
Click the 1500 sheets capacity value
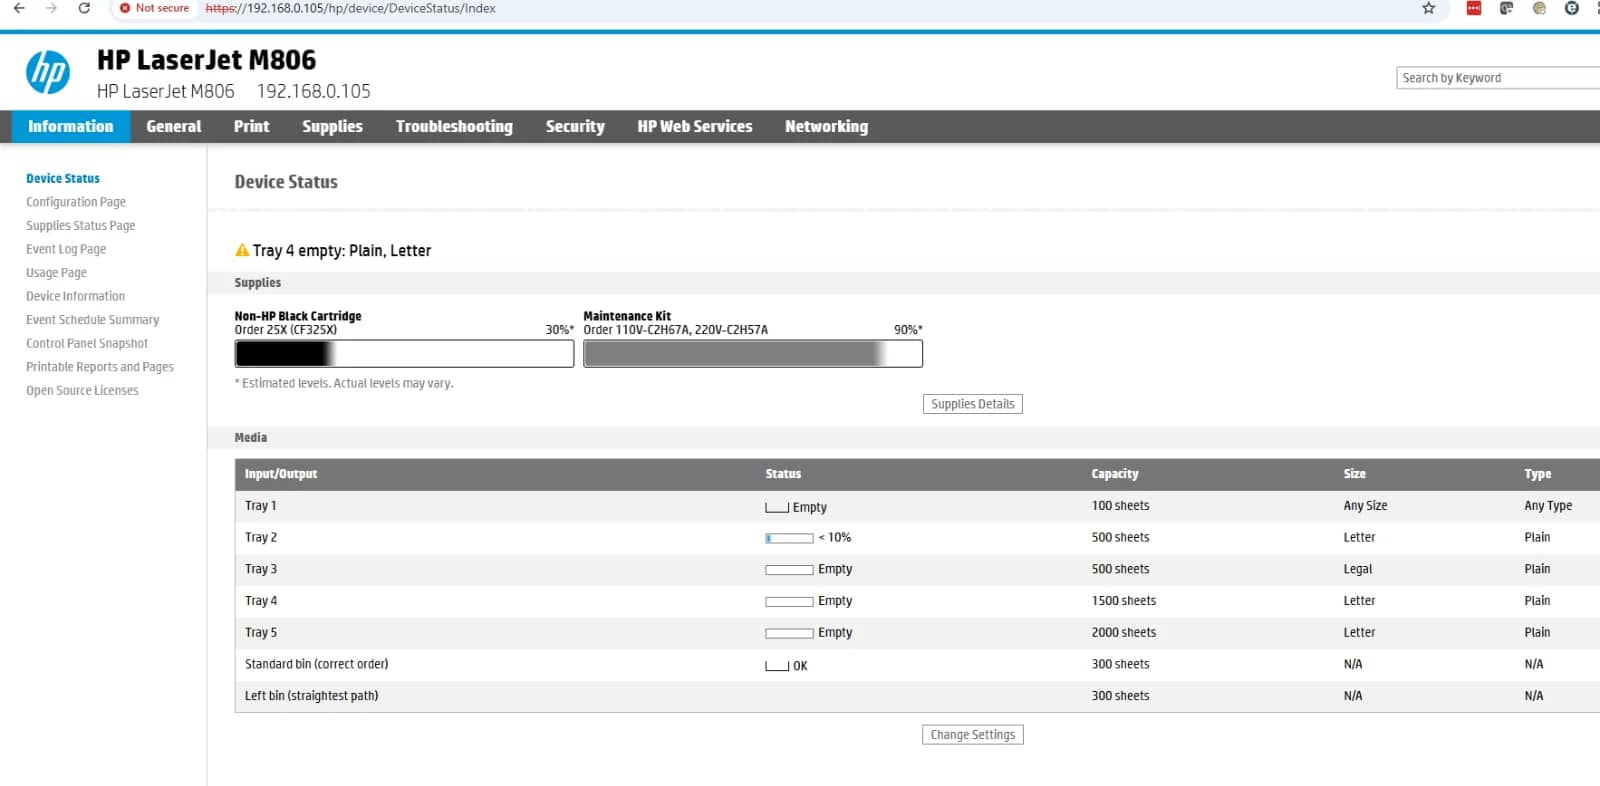click(x=1124, y=601)
